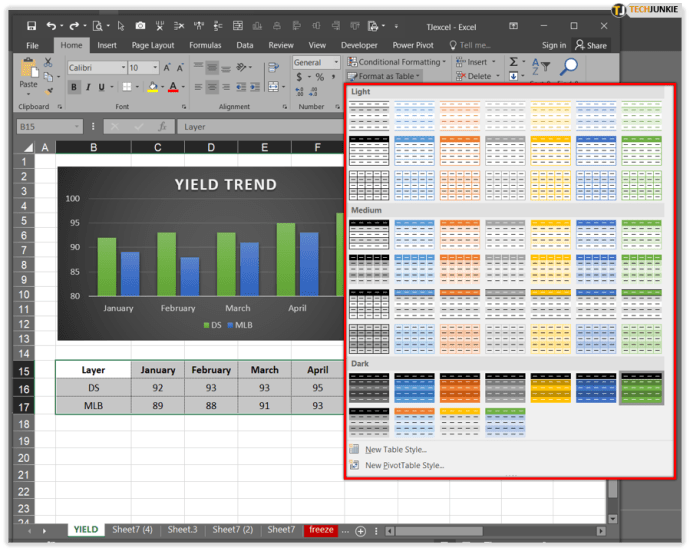Toggle Bold formatting
Image resolution: width=690 pixels, height=551 pixels.
click(x=74, y=87)
